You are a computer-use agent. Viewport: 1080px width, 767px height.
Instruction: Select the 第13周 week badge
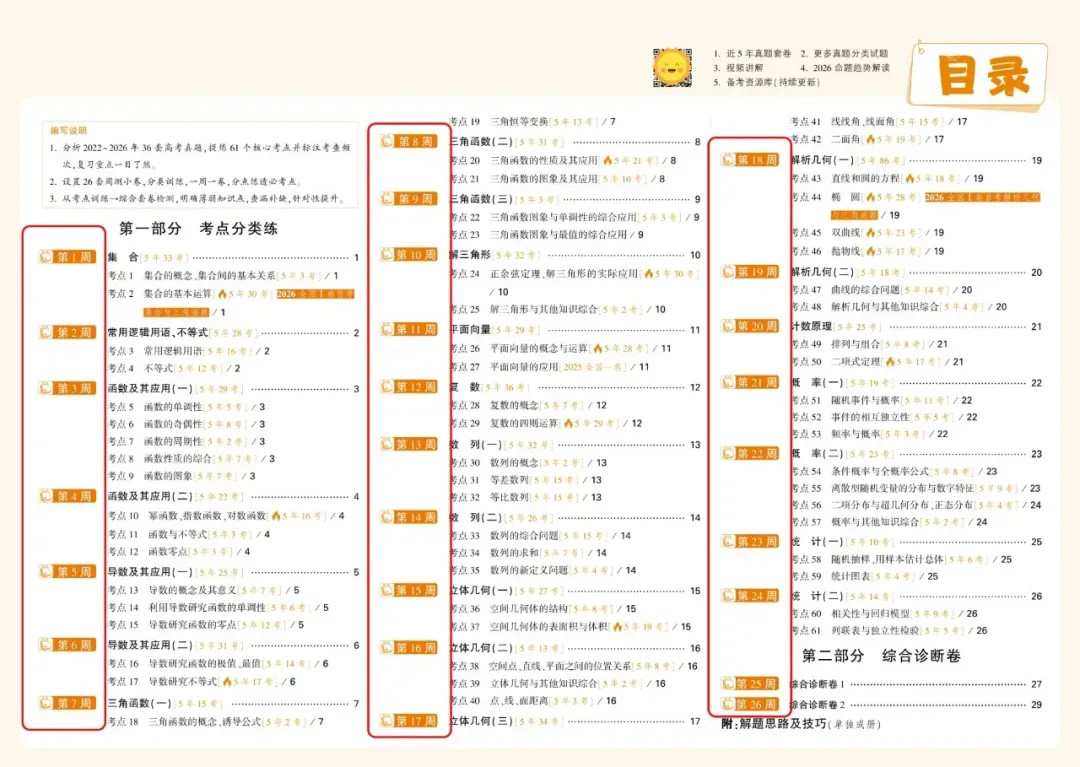408,444
